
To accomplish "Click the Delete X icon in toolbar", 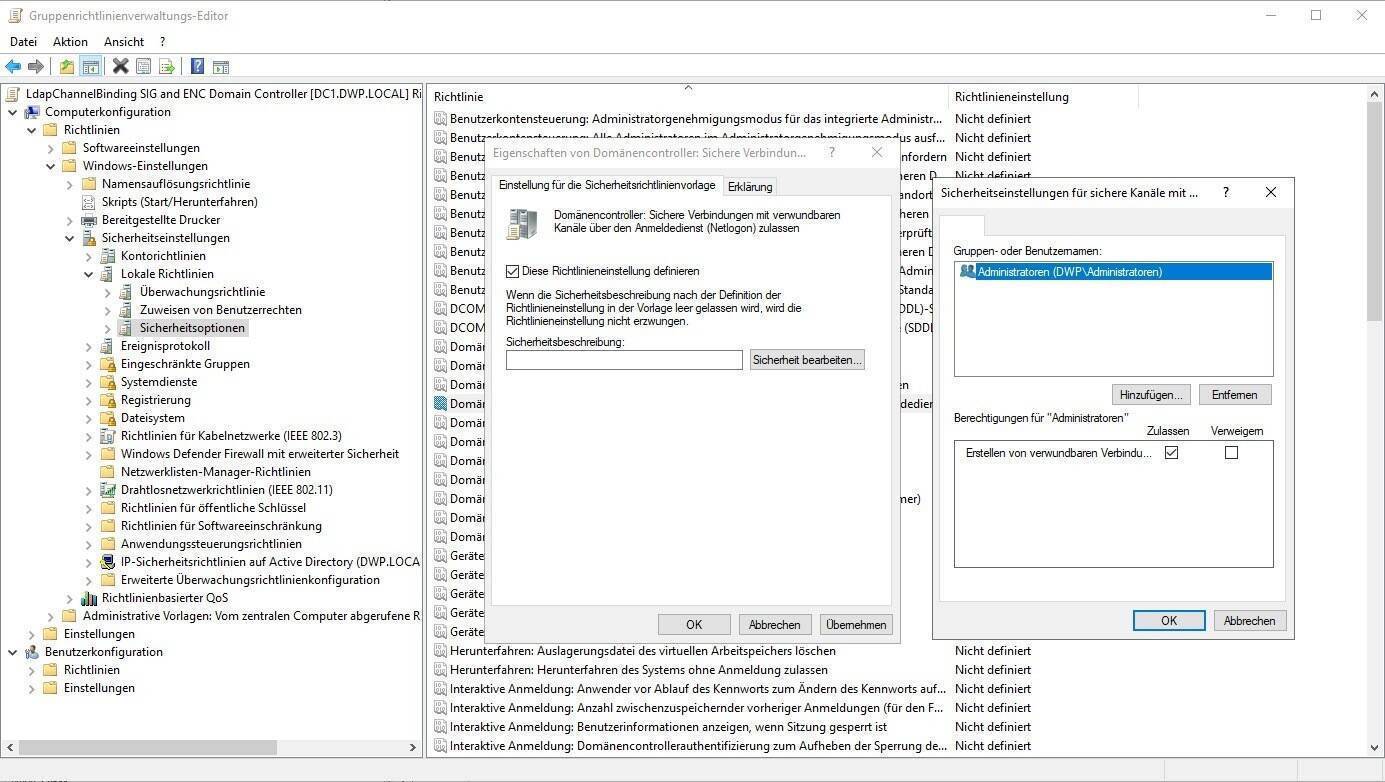I will [120, 67].
